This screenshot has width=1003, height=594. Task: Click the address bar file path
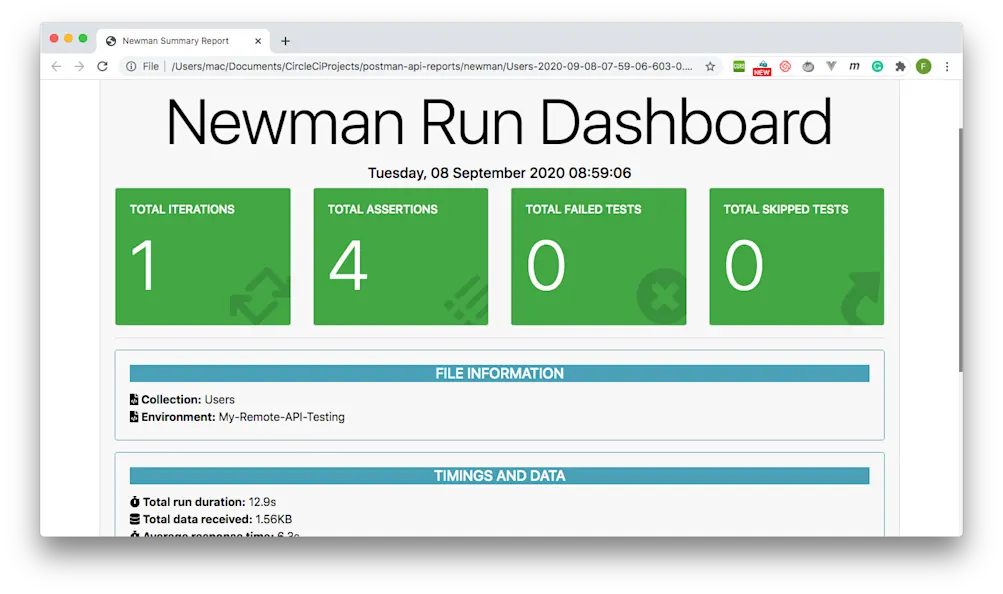pos(432,66)
